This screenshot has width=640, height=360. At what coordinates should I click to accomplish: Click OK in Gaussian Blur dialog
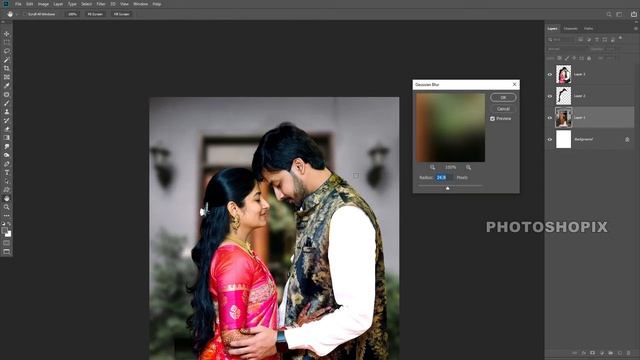(503, 98)
